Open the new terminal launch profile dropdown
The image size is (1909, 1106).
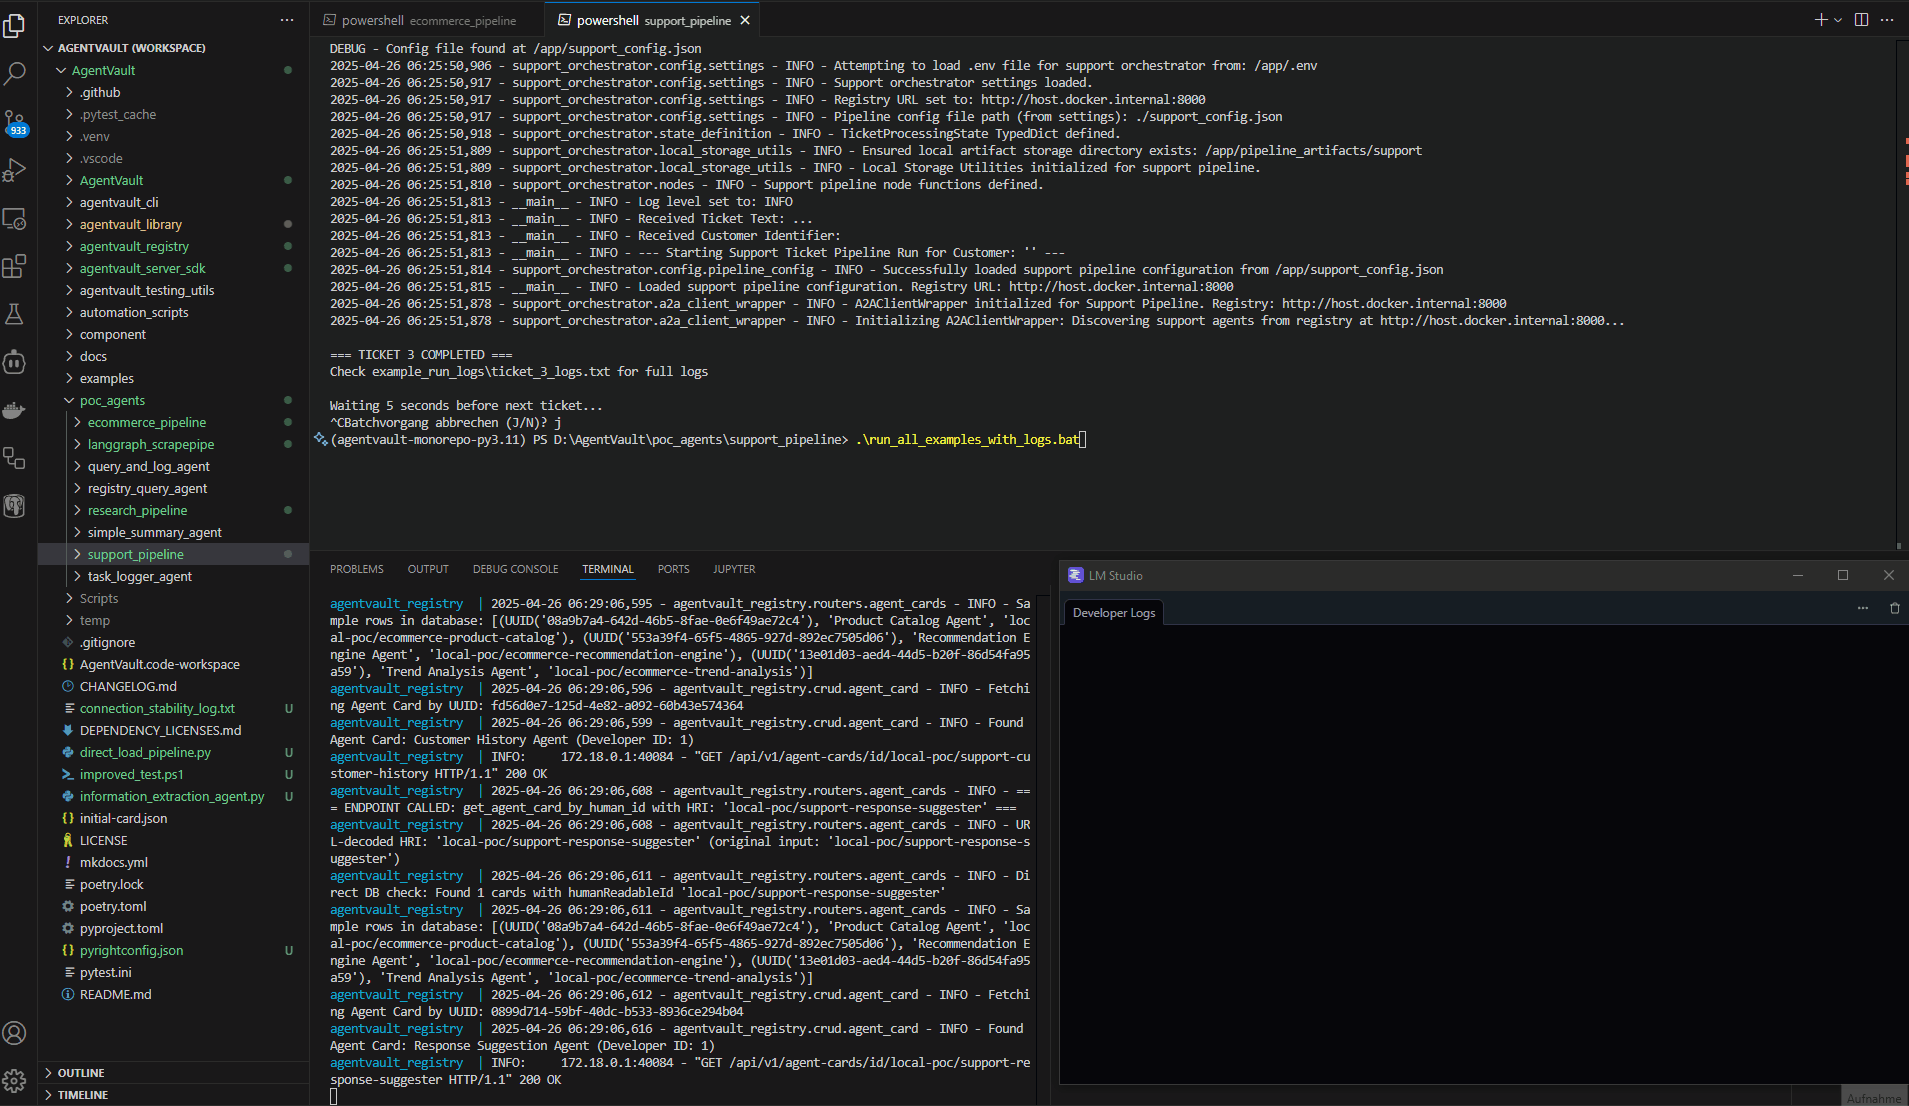tap(1838, 20)
